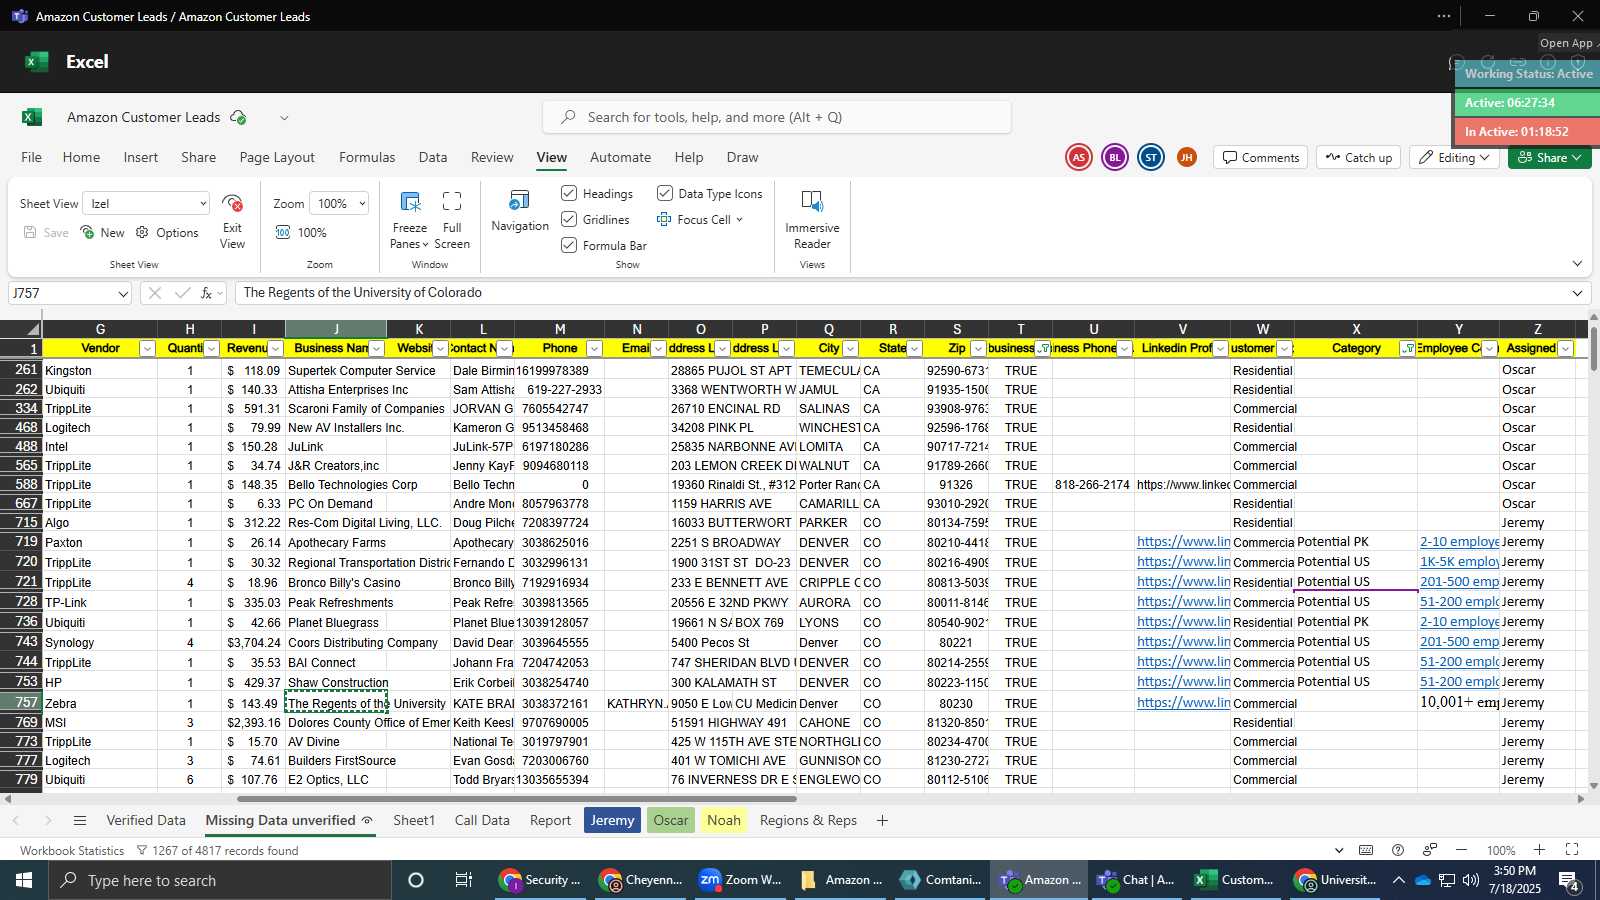This screenshot has width=1600, height=900.
Task: Click the JH collaborator avatar
Action: [x=1186, y=157]
